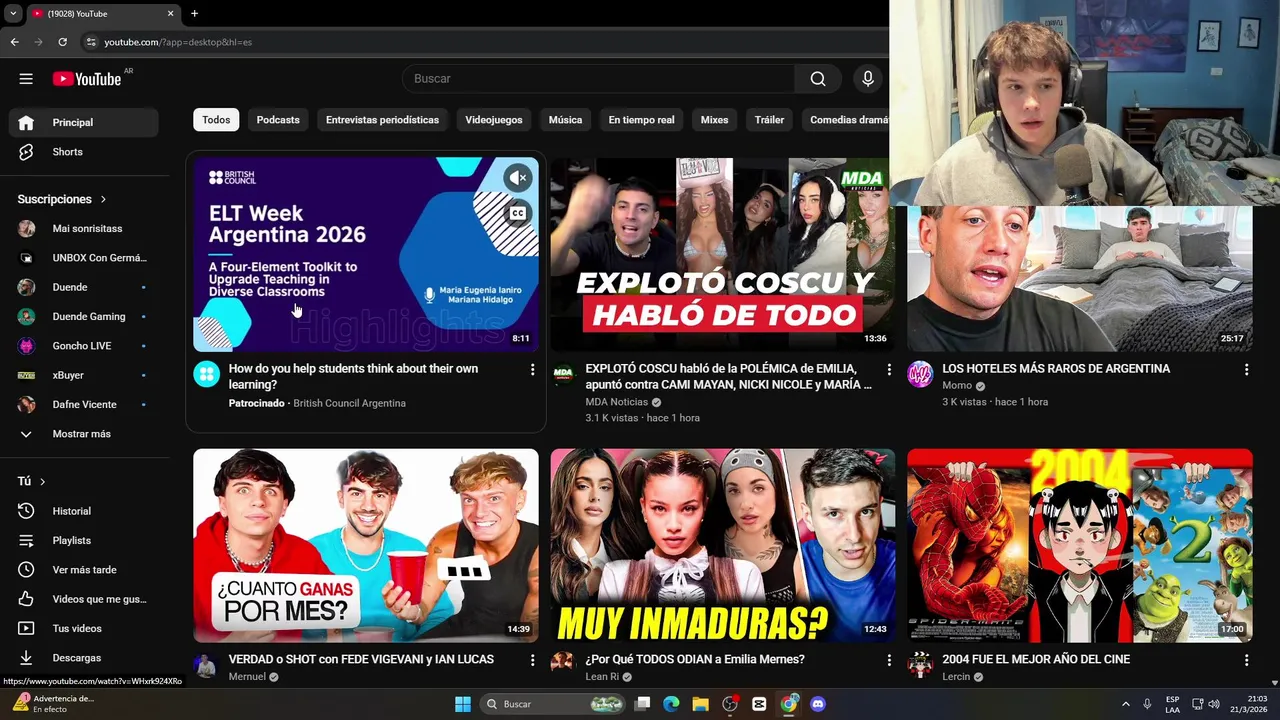
Task: Open British Council Argentina channel link
Action: pyautogui.click(x=349, y=403)
